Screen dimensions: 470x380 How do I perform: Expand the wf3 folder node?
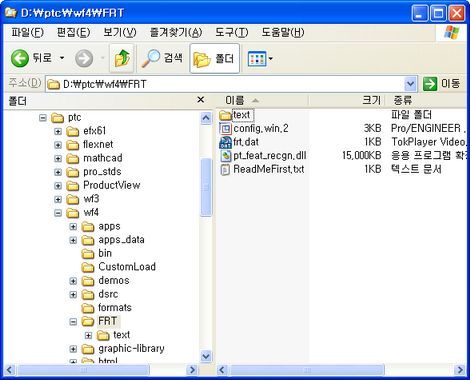(58, 199)
